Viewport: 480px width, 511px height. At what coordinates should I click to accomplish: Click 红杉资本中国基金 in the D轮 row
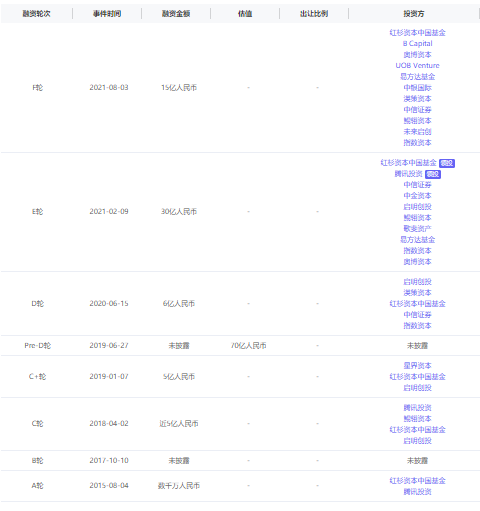pos(417,304)
